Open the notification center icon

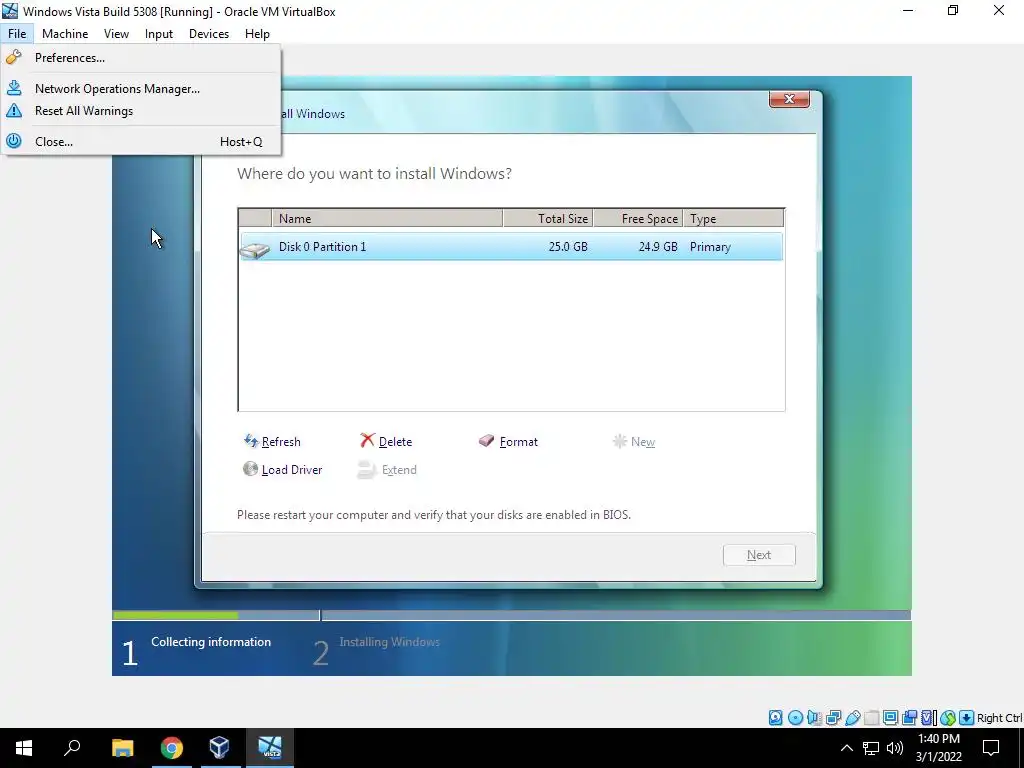tap(991, 748)
